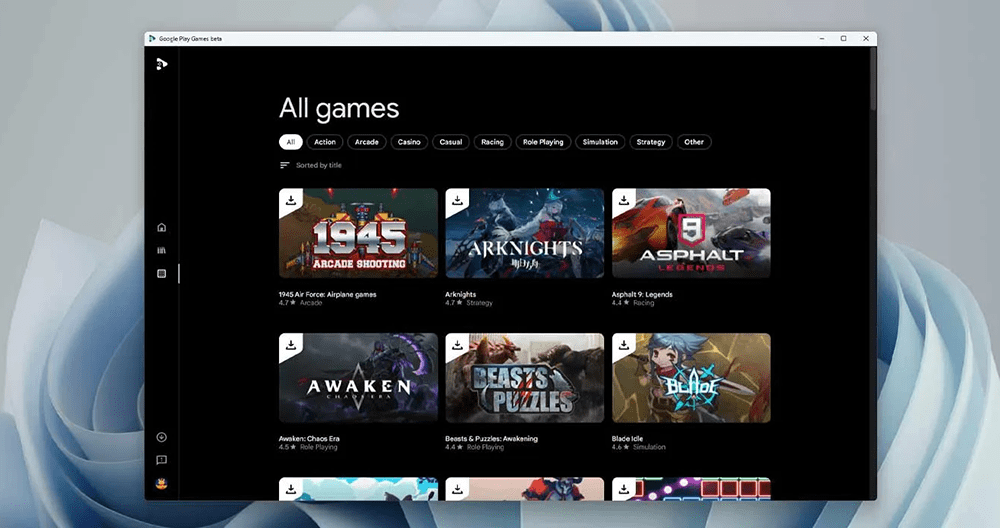Open the Feedback icon in the sidebar
Image resolution: width=1000 pixels, height=528 pixels.
click(x=161, y=460)
